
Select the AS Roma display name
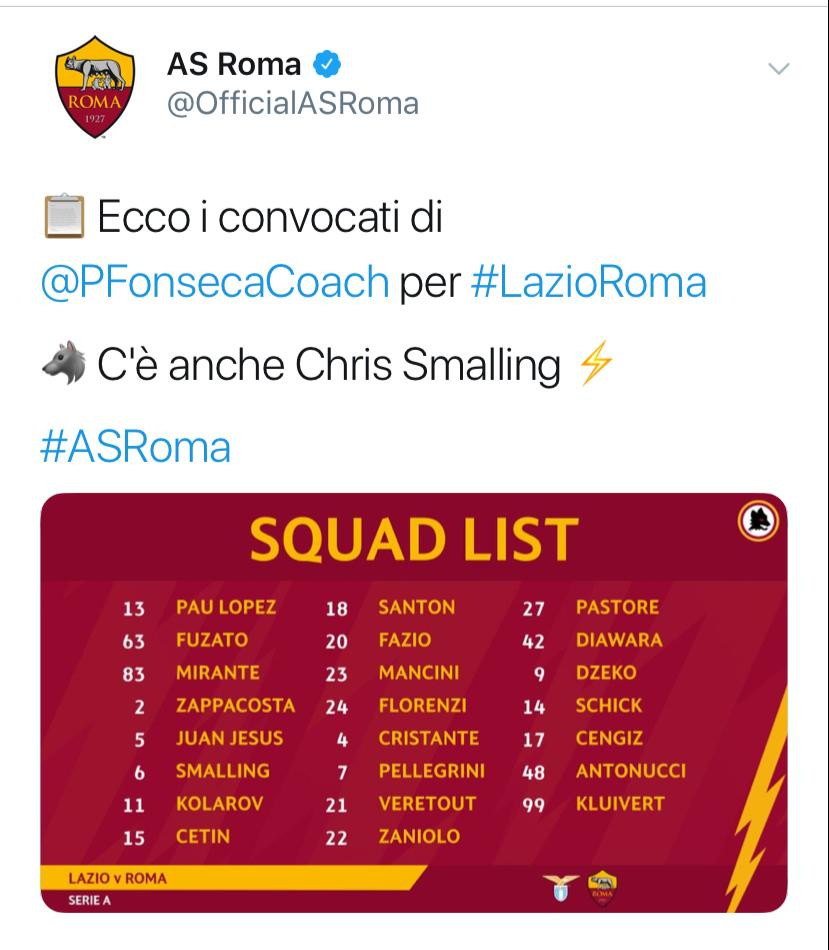tap(235, 62)
